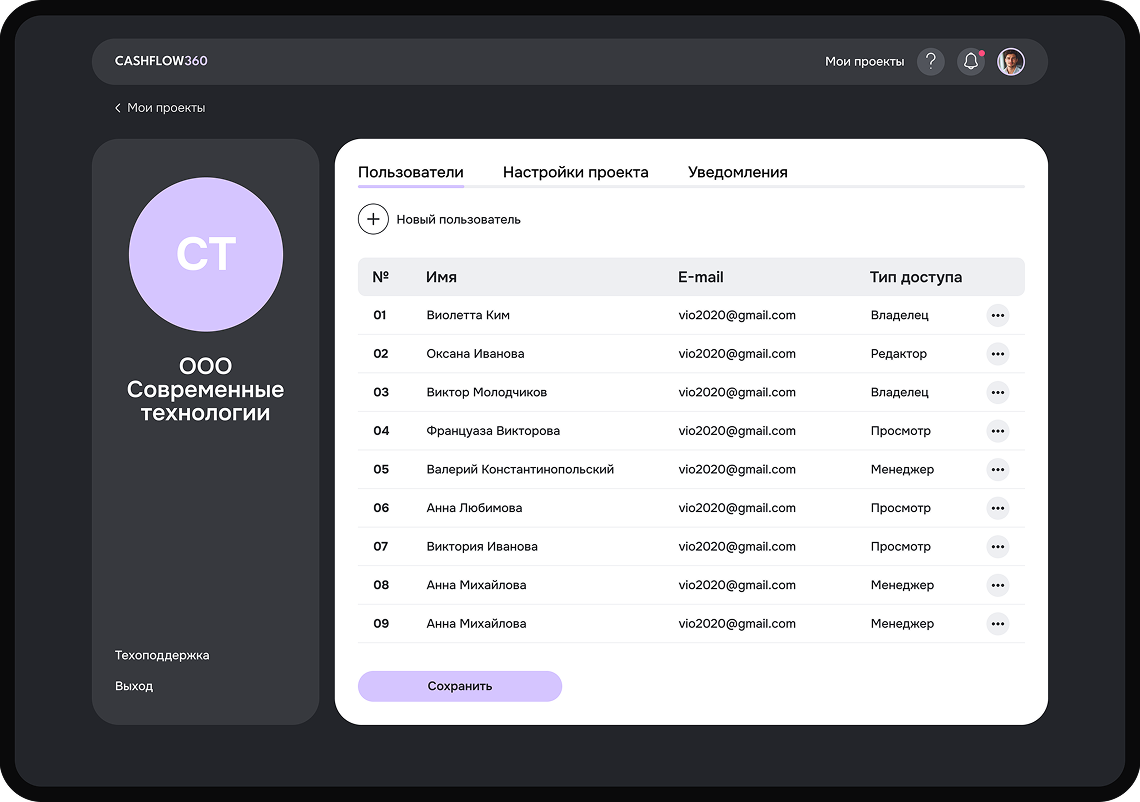Open Техоподдержка link in sidebar
The image size is (1140, 802).
[162, 656]
